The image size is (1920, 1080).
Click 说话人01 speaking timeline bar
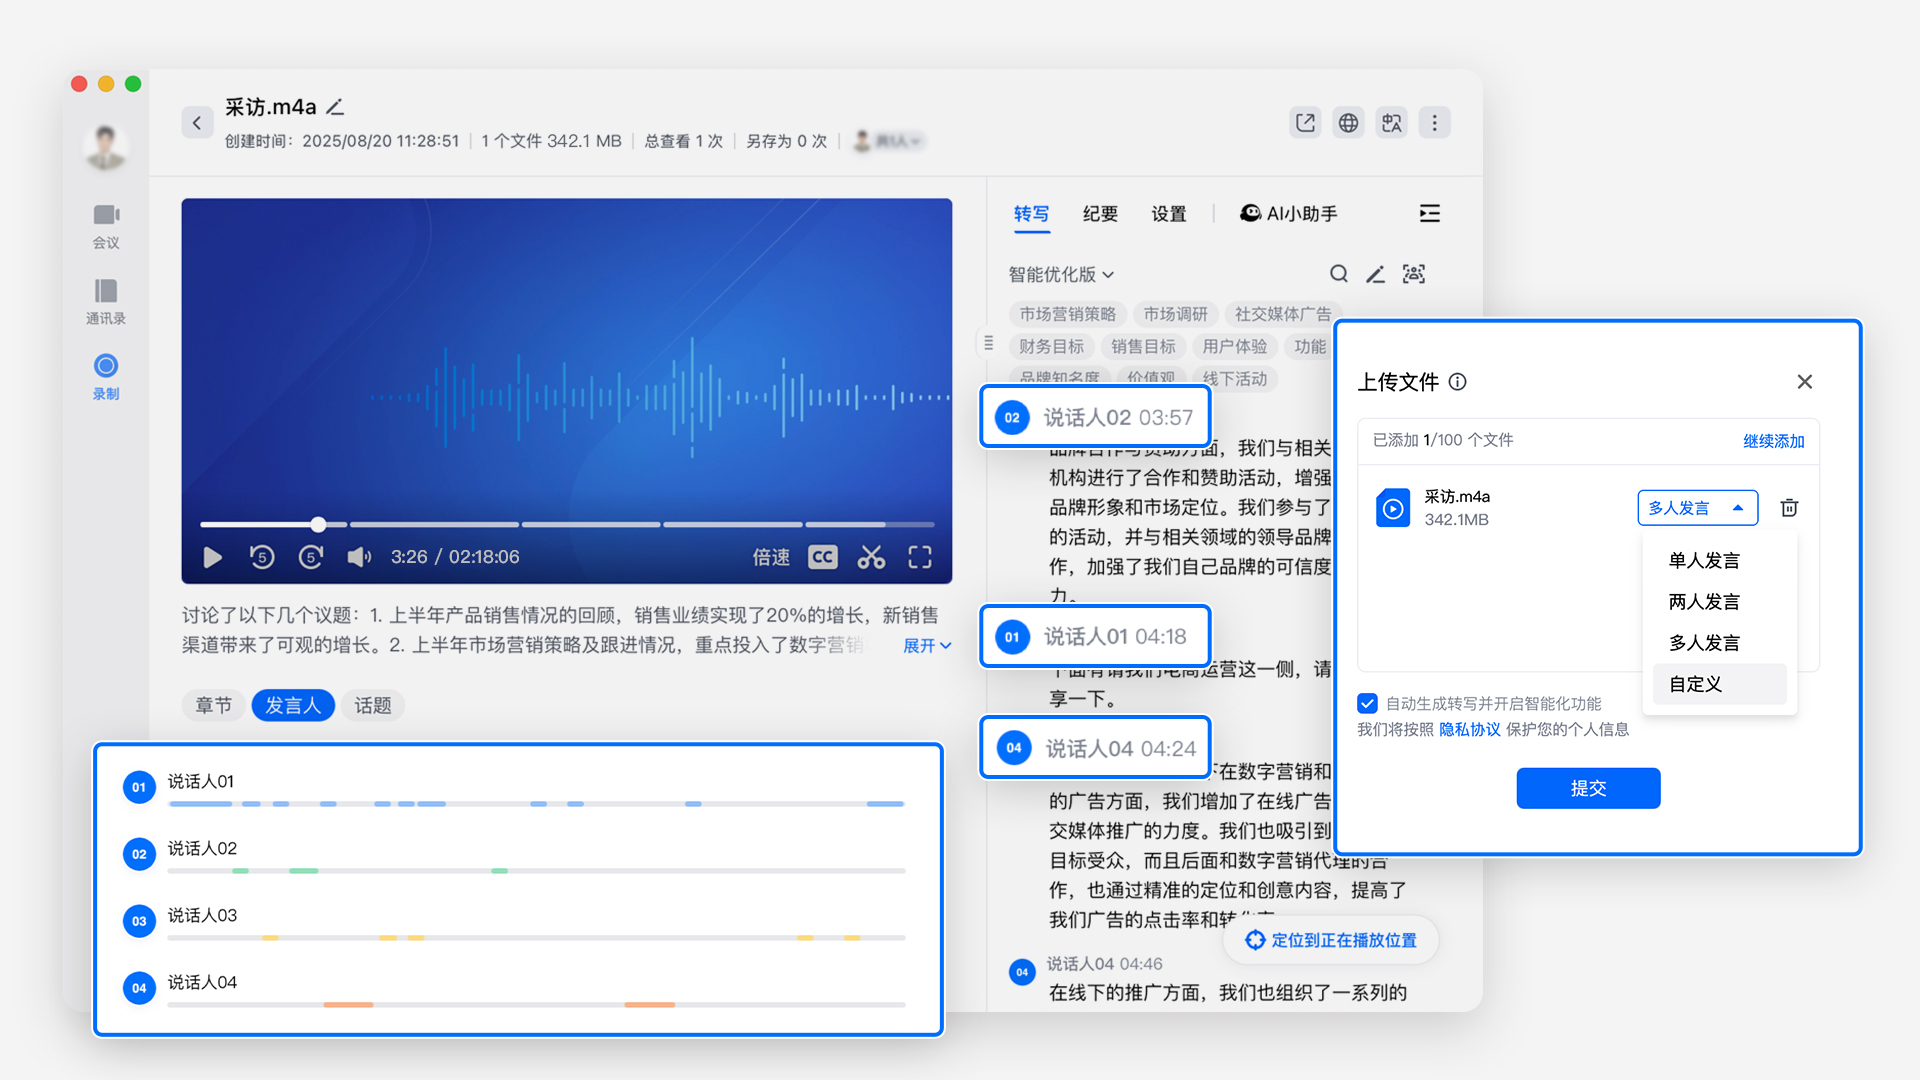[537, 804]
